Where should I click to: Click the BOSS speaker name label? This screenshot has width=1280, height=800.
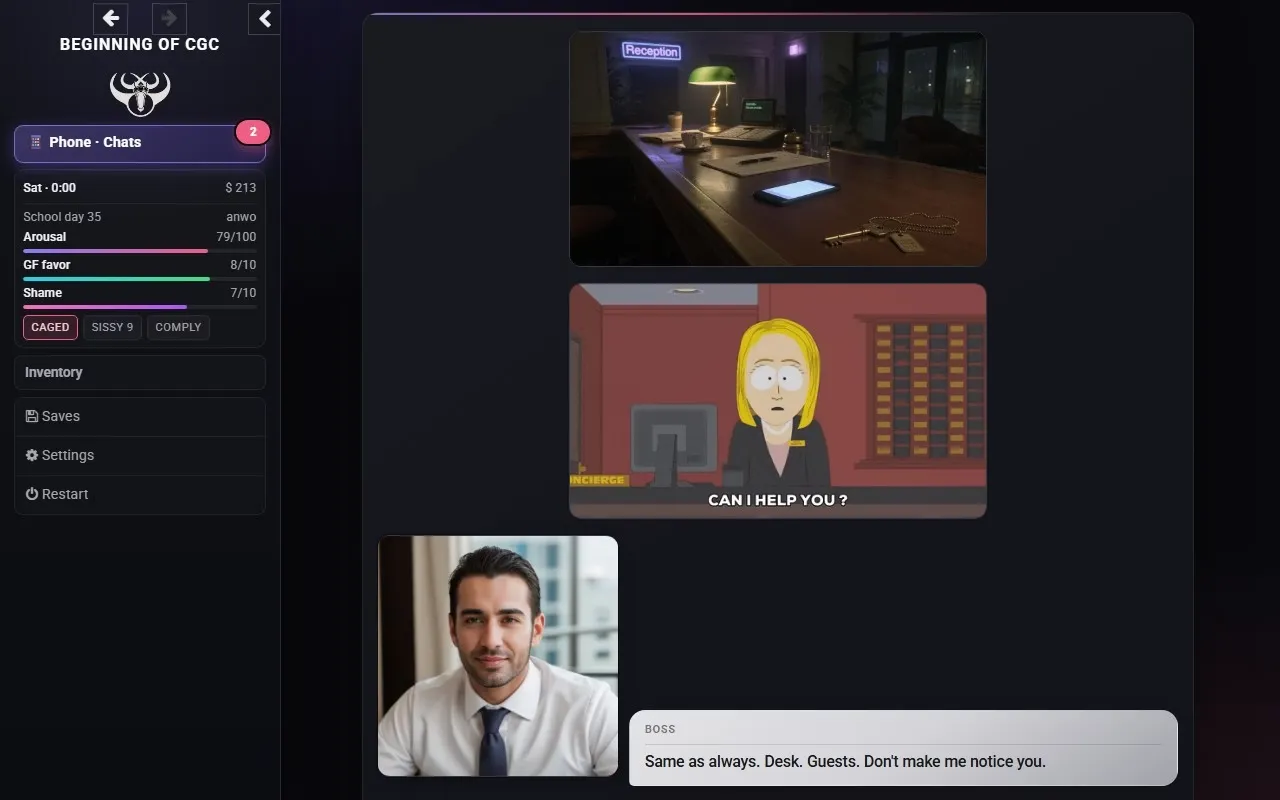tap(660, 730)
